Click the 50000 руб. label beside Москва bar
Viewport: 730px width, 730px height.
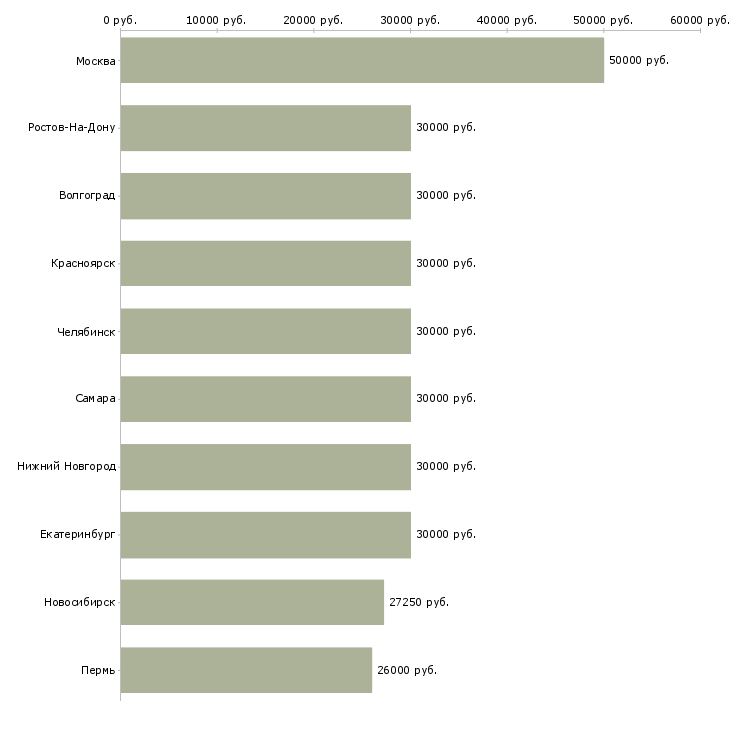(x=639, y=61)
